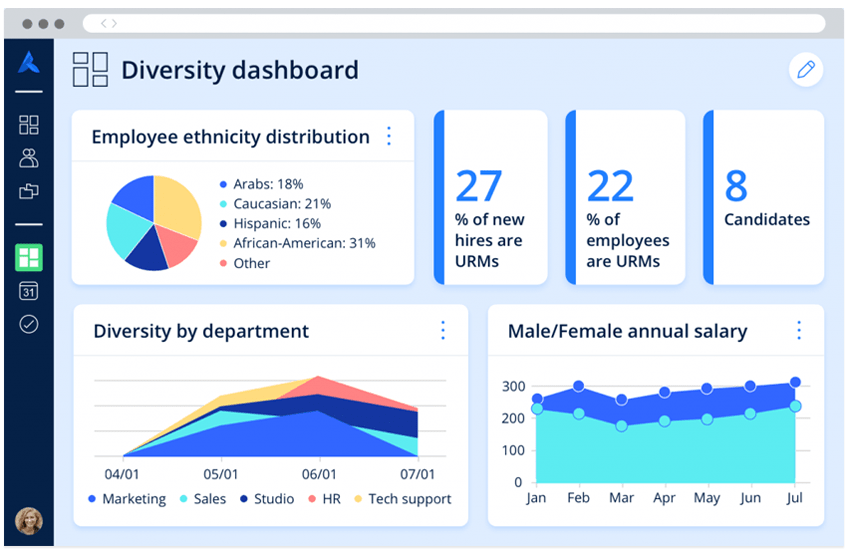Open the Employee ethnicity distribution options menu
This screenshot has height=553, width=850.
[389, 137]
